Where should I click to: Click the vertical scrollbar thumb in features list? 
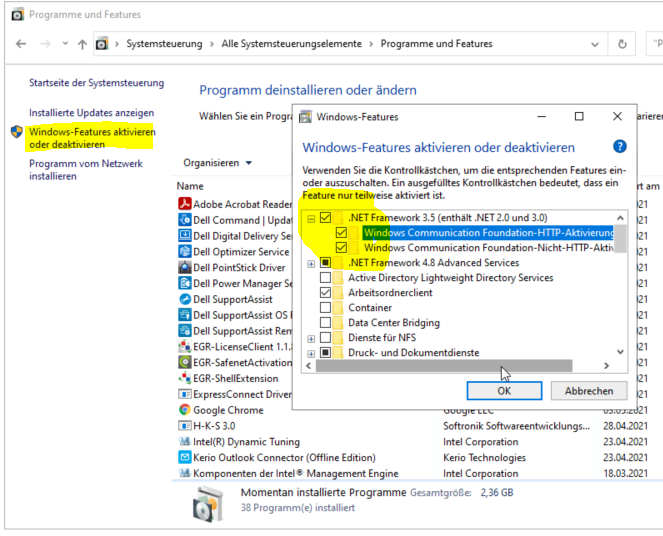point(620,239)
